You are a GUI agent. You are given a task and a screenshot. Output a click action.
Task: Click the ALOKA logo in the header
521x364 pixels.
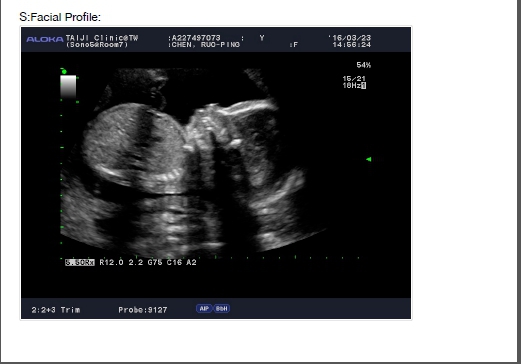pyautogui.click(x=45, y=39)
